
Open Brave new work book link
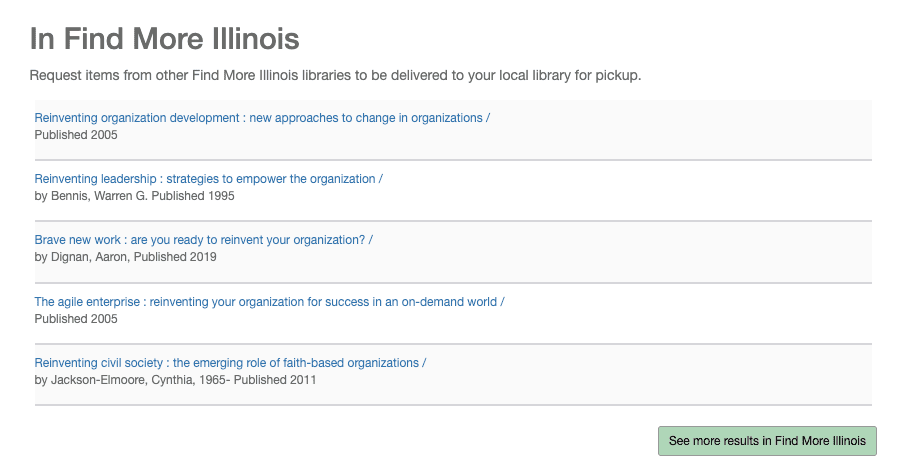pos(203,240)
